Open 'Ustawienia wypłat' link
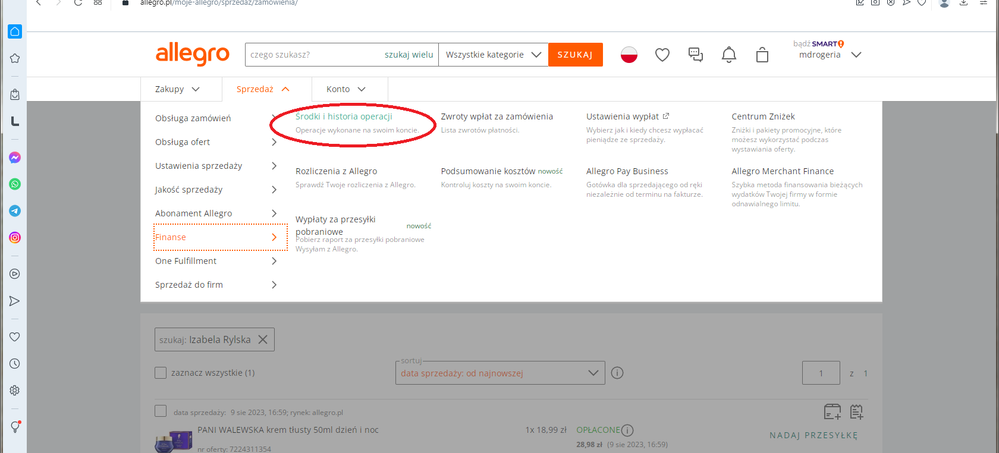This screenshot has height=453, width=999. click(628, 117)
